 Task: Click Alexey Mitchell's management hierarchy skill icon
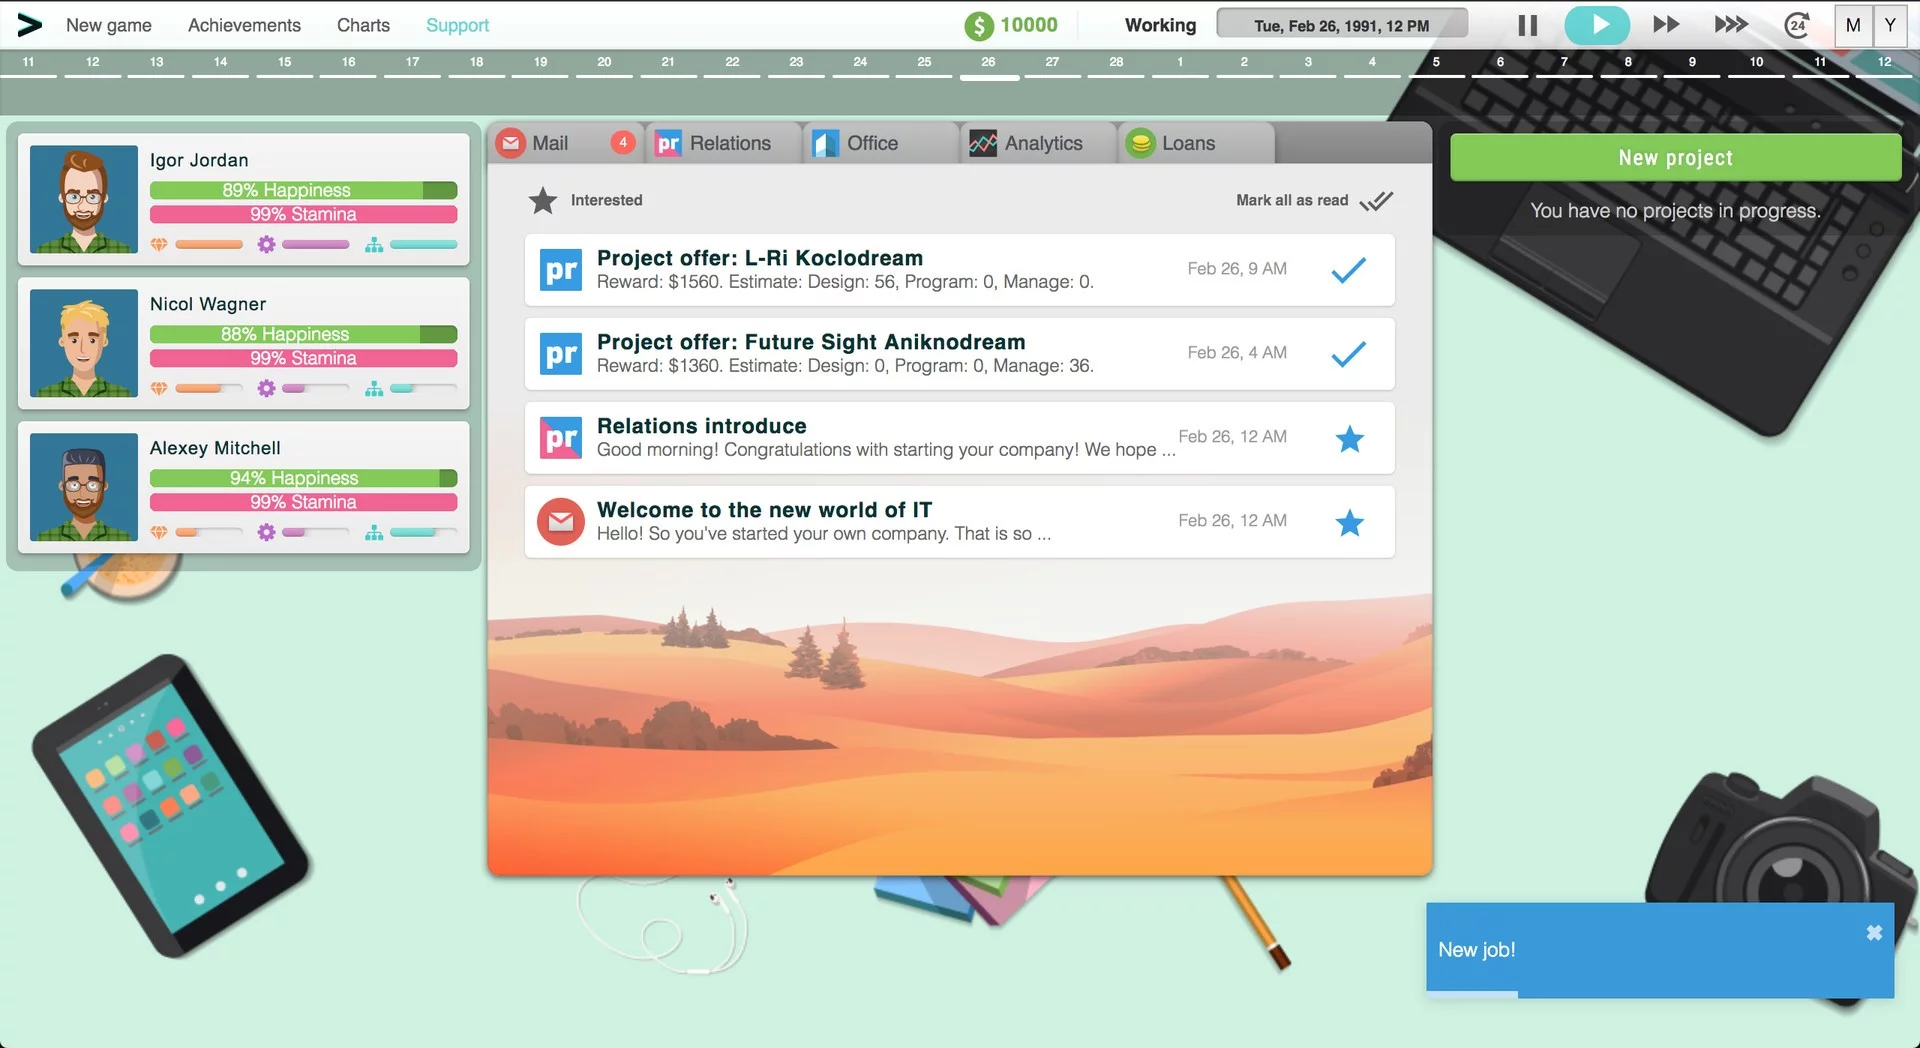(x=374, y=532)
